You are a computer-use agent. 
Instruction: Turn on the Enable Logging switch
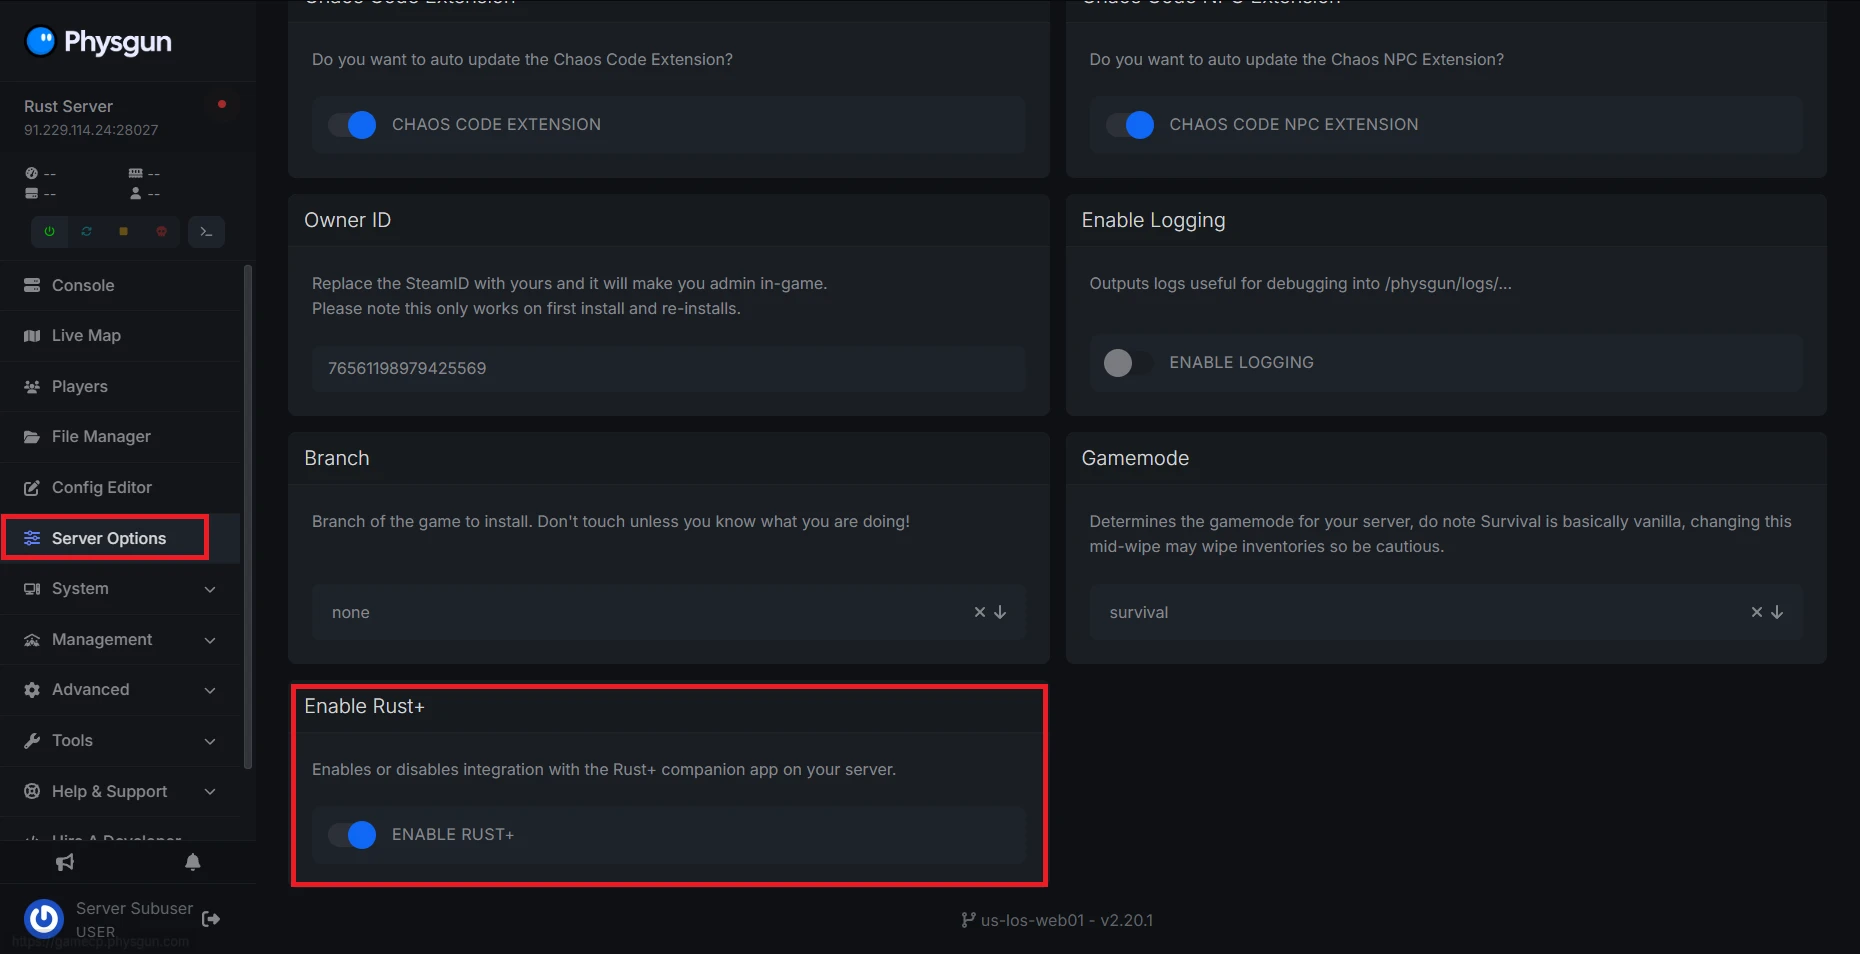tap(1127, 363)
